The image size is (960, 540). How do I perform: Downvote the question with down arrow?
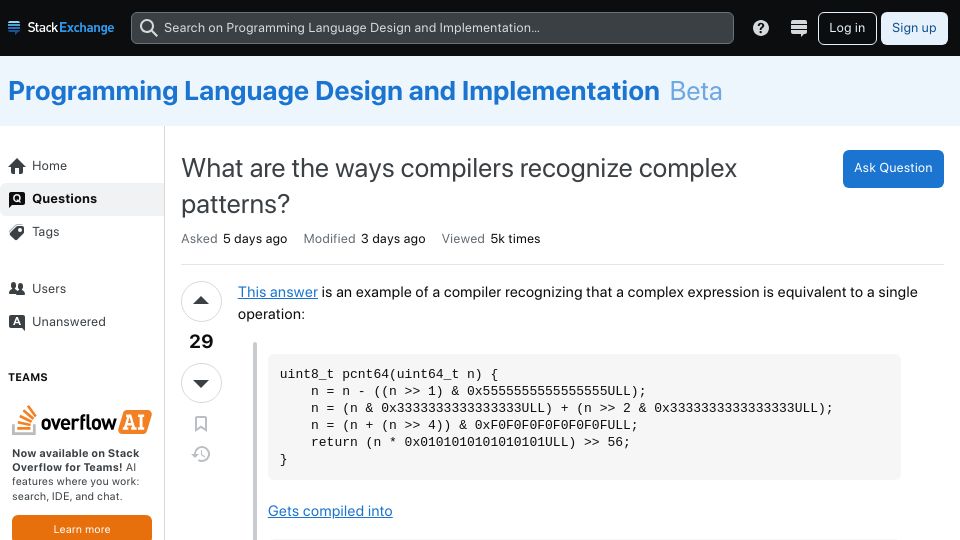tap(201, 383)
